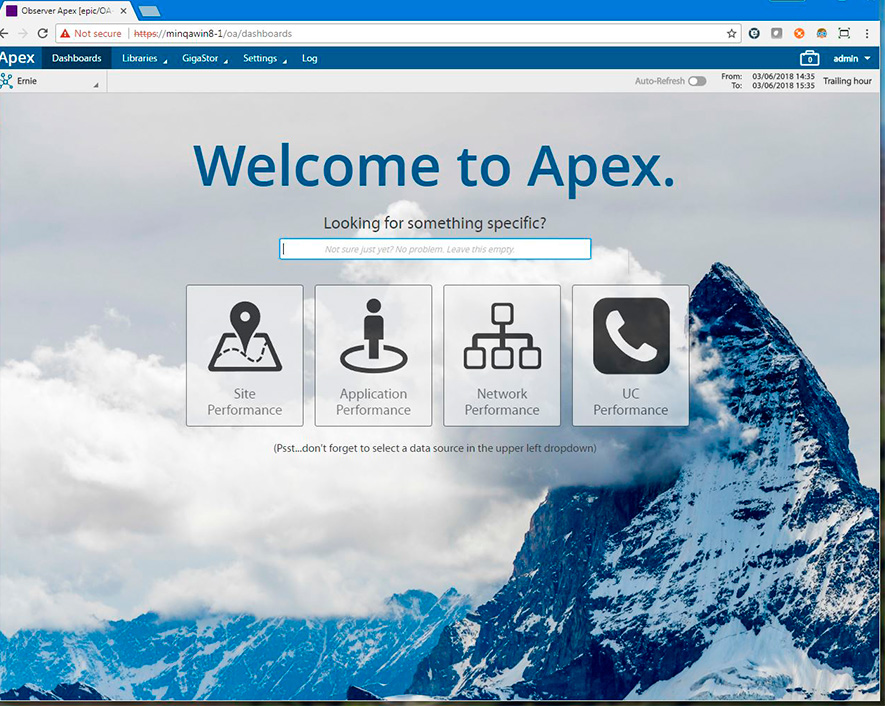Click the Auto-Refresh label
885x706 pixels.
[659, 81]
